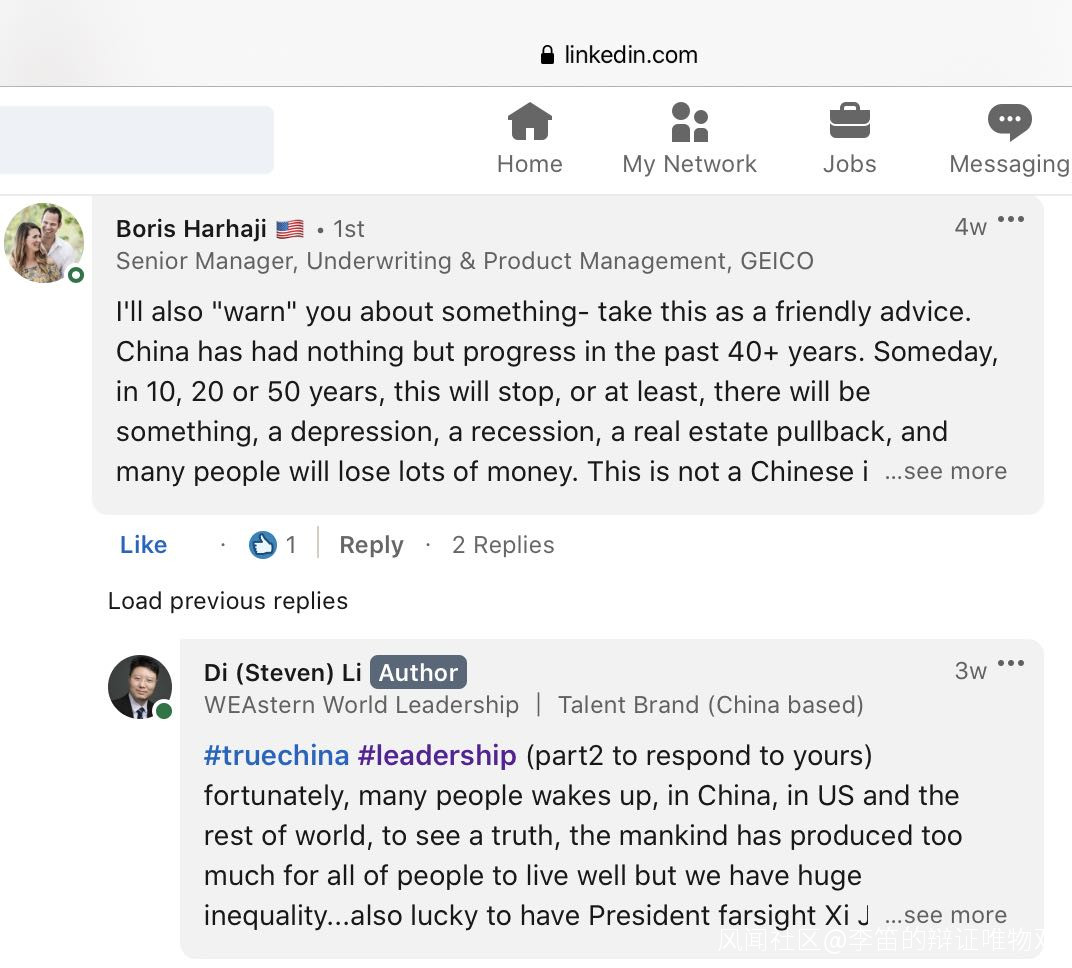Viewport: 1072px width, 968px height.
Task: Open the #truechina hashtag
Action: click(277, 756)
